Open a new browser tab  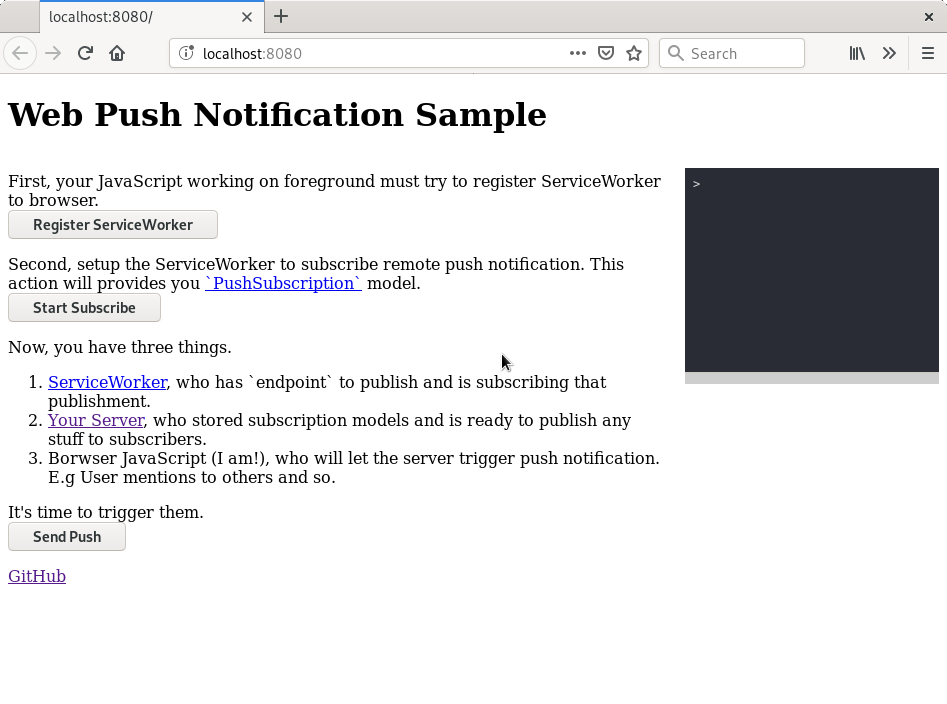click(282, 16)
